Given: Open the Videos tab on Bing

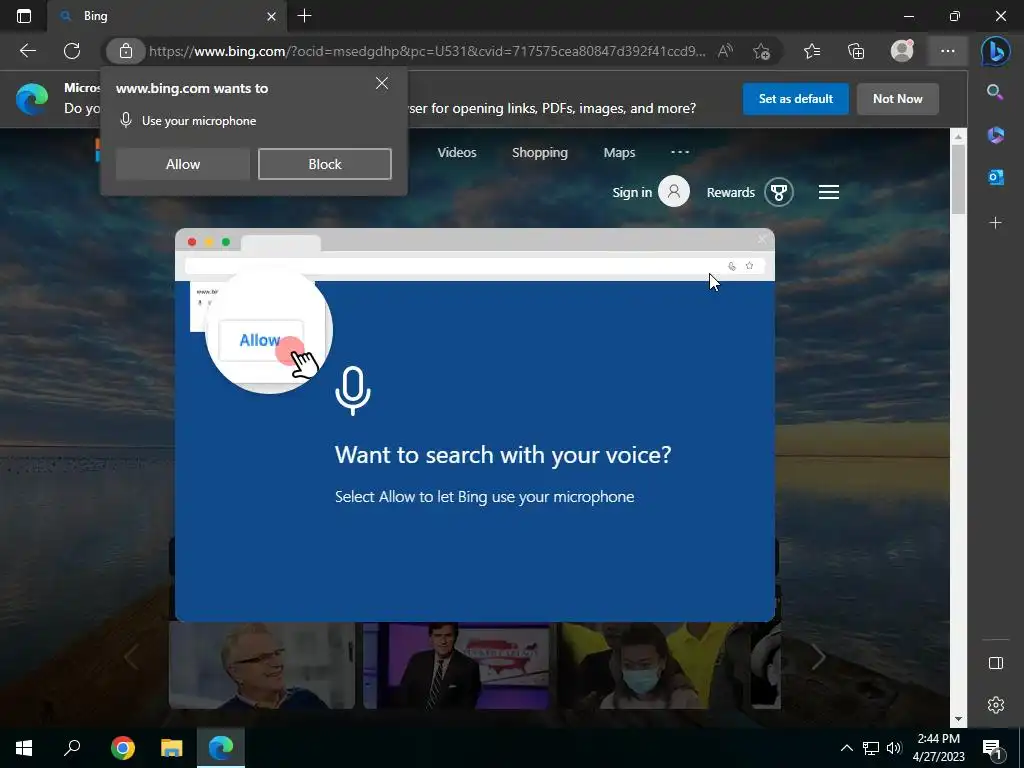Looking at the screenshot, I should point(456,152).
